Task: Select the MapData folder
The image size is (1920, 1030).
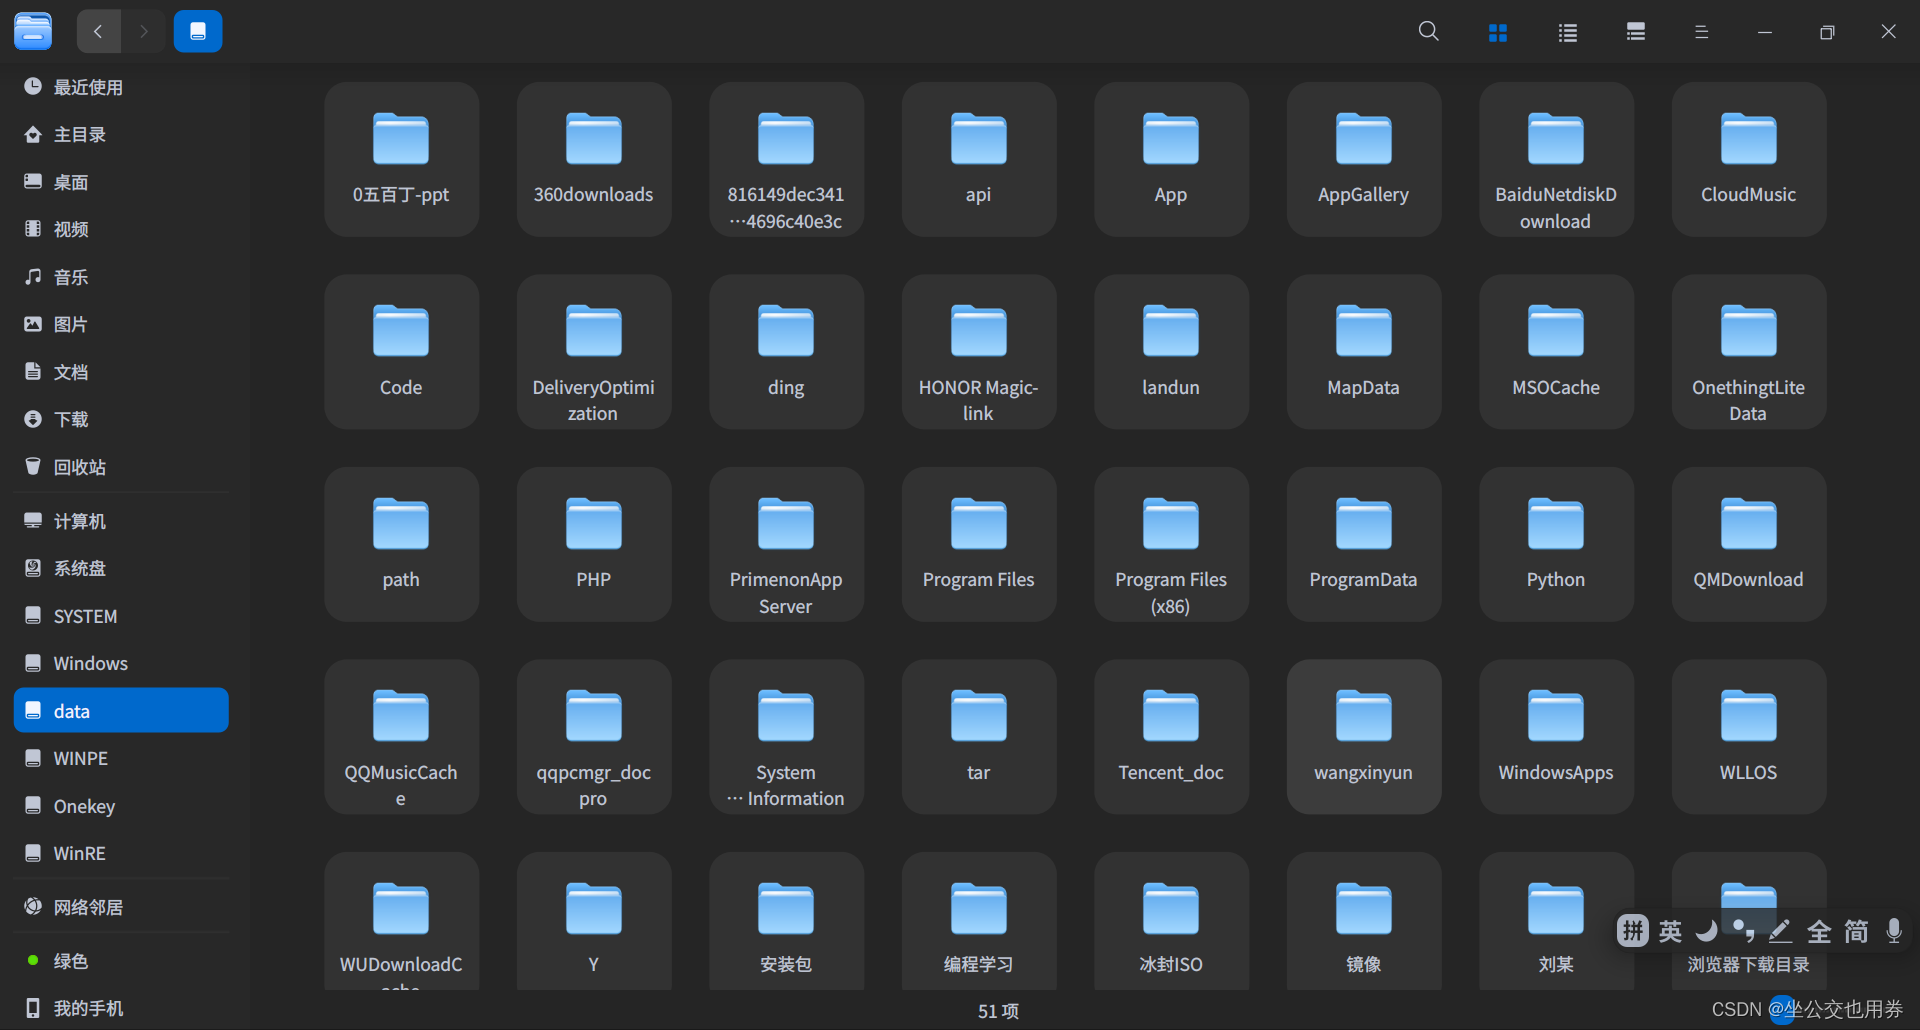Action: coord(1364,352)
